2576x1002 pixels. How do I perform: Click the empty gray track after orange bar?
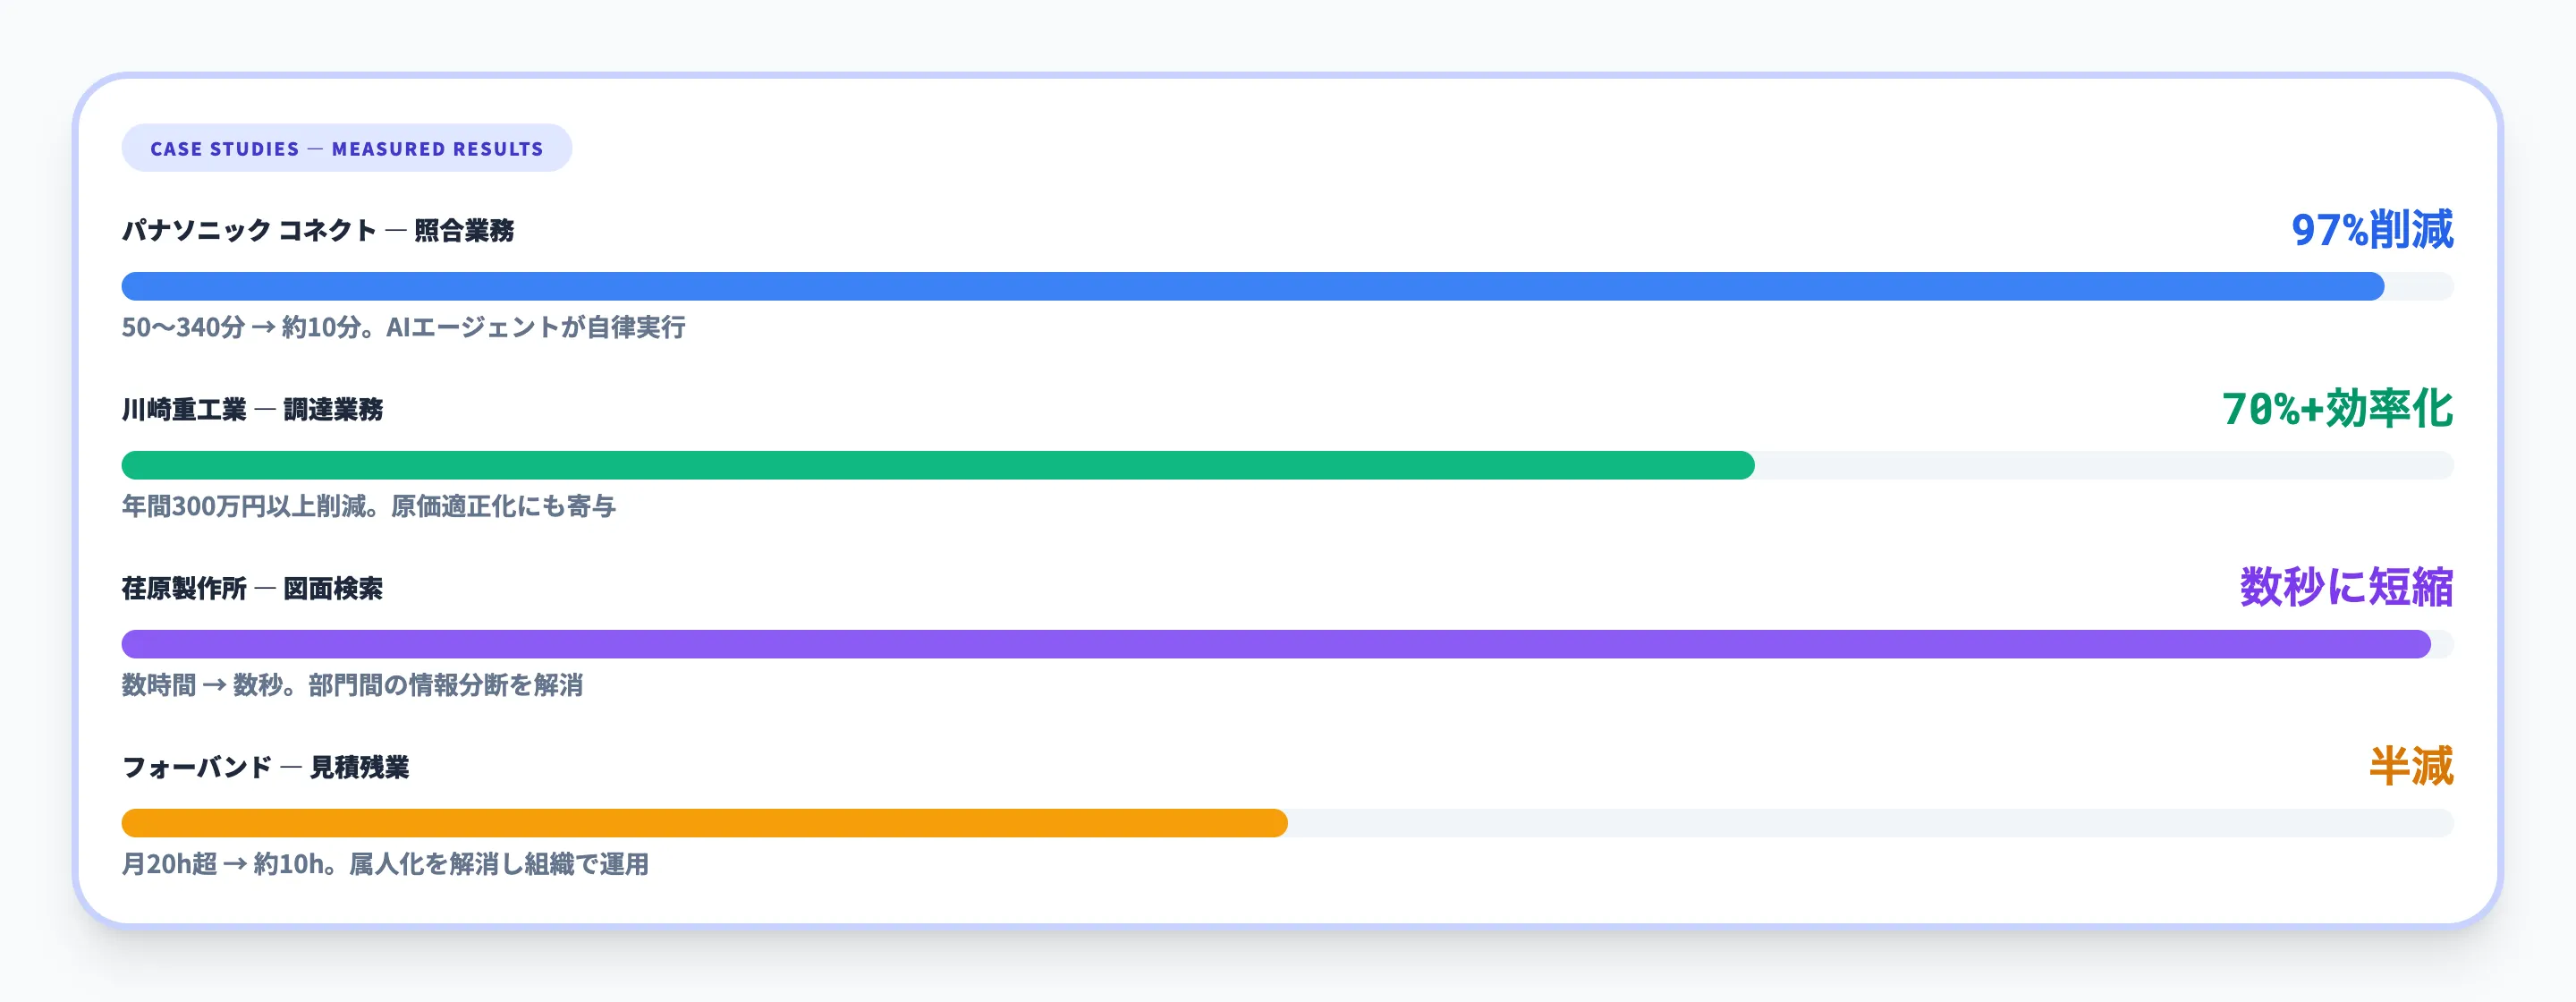1870,824
